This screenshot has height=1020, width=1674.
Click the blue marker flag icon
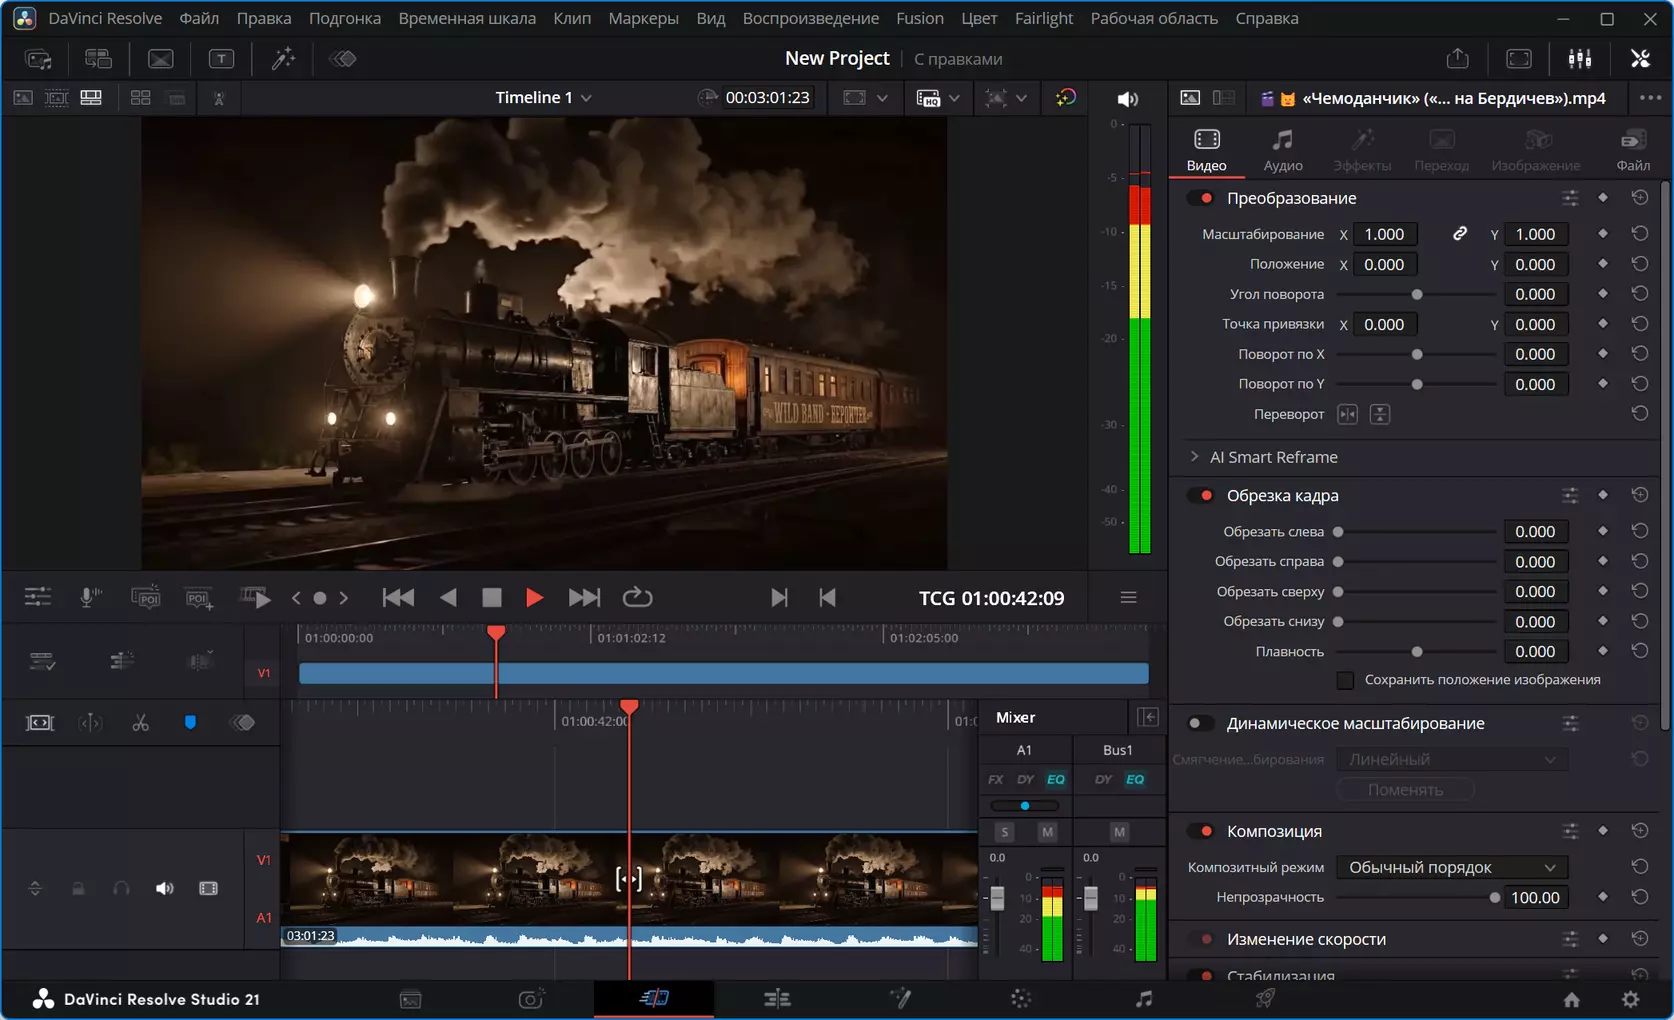pyautogui.click(x=190, y=723)
